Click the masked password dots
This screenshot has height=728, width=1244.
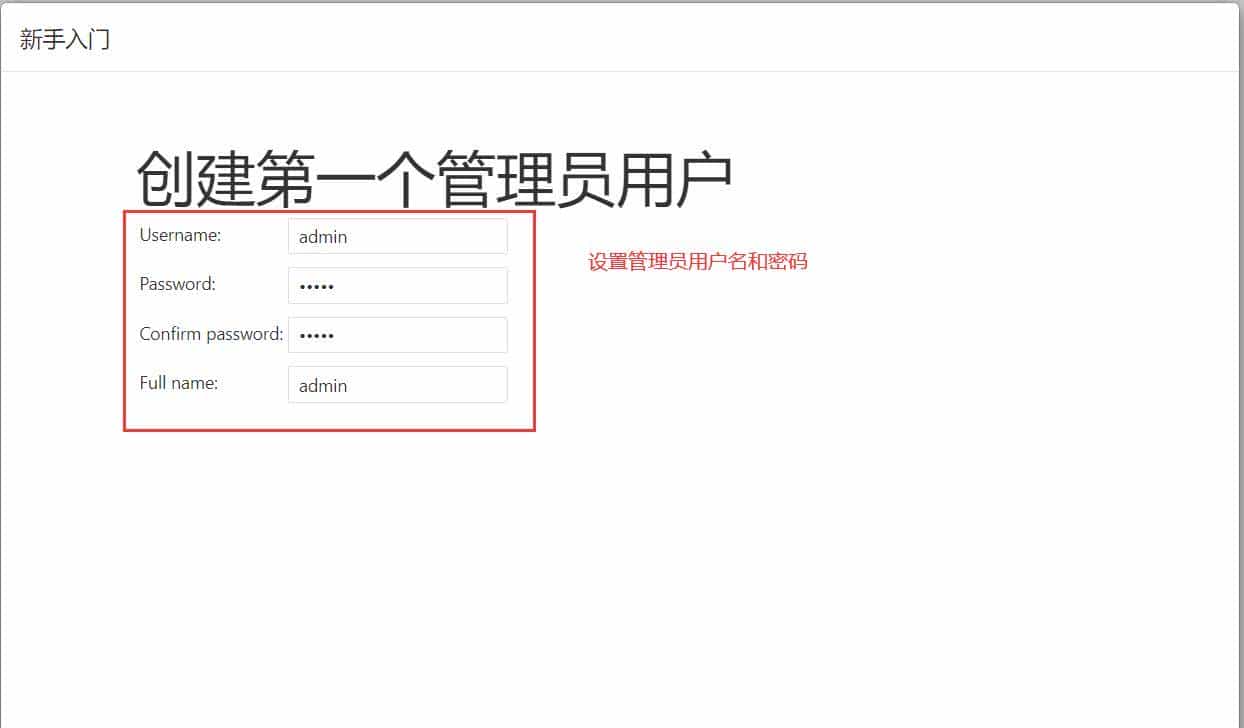[315, 285]
